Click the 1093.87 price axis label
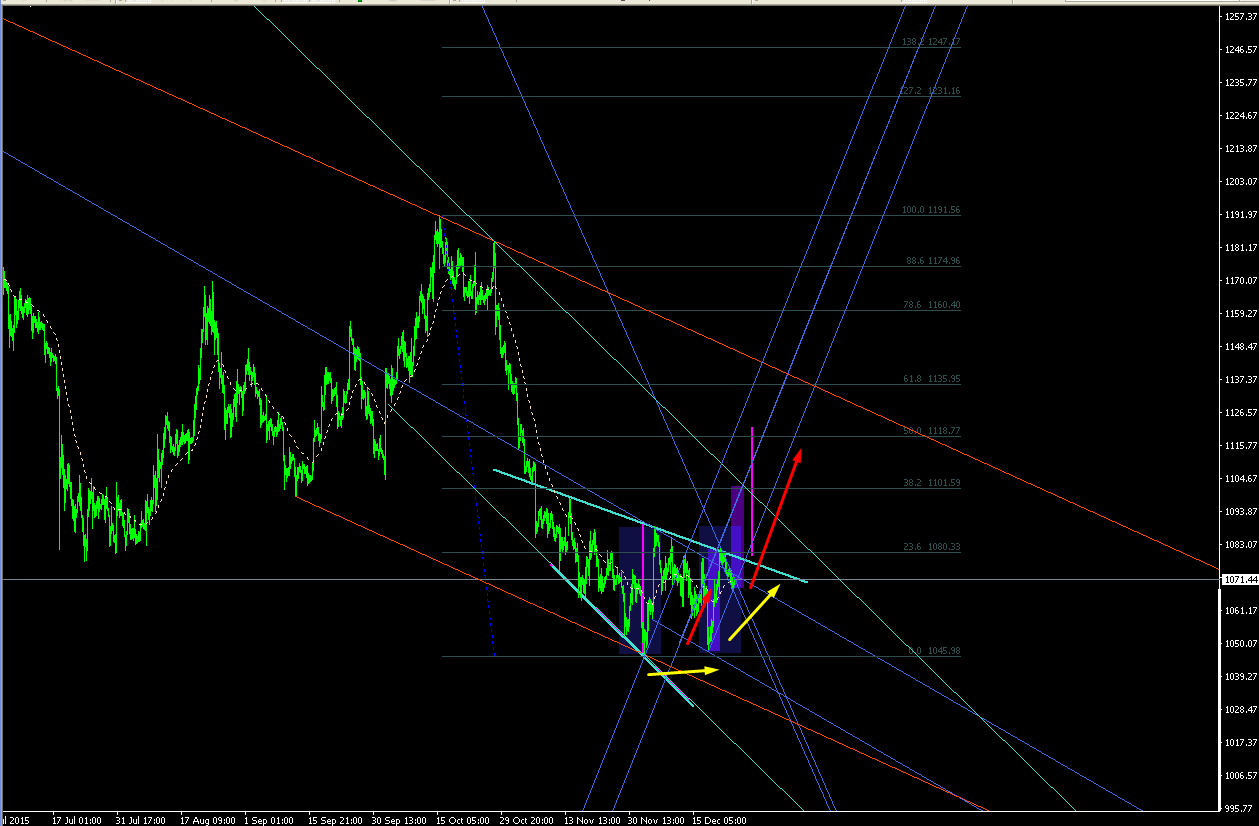This screenshot has height=826, width=1259. (1241, 512)
